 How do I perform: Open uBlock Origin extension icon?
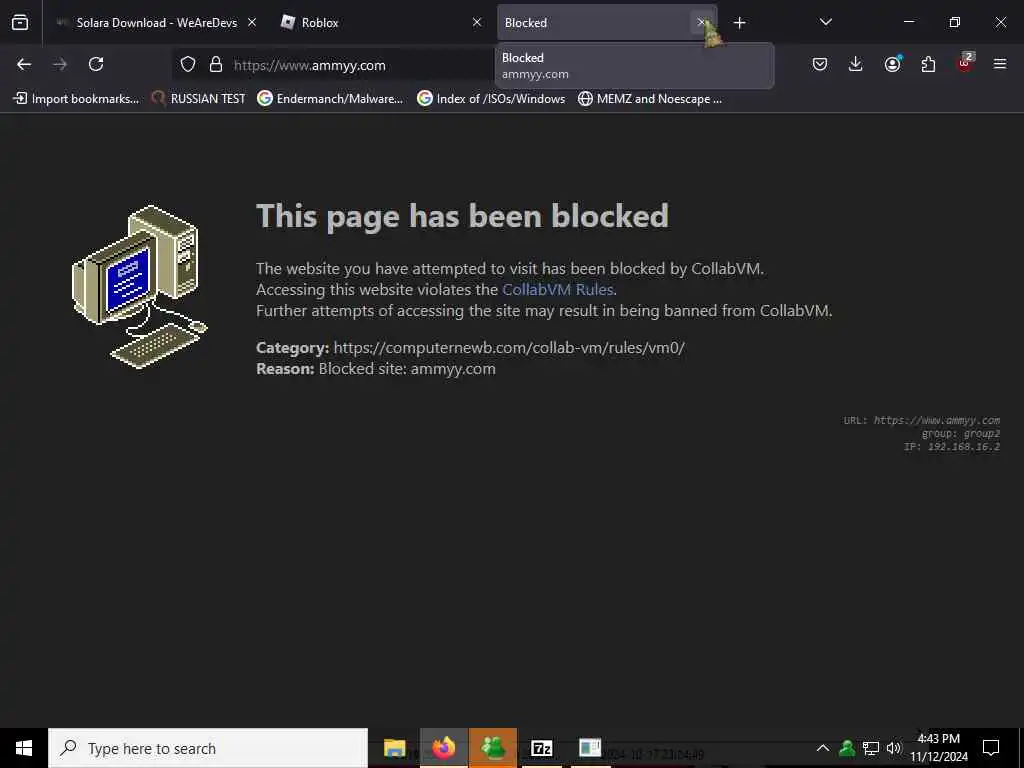coord(965,63)
